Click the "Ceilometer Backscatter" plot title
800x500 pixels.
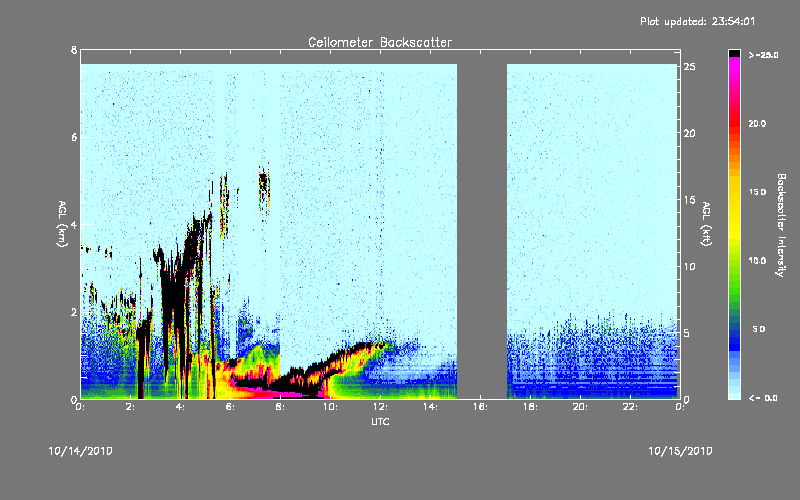[380, 42]
